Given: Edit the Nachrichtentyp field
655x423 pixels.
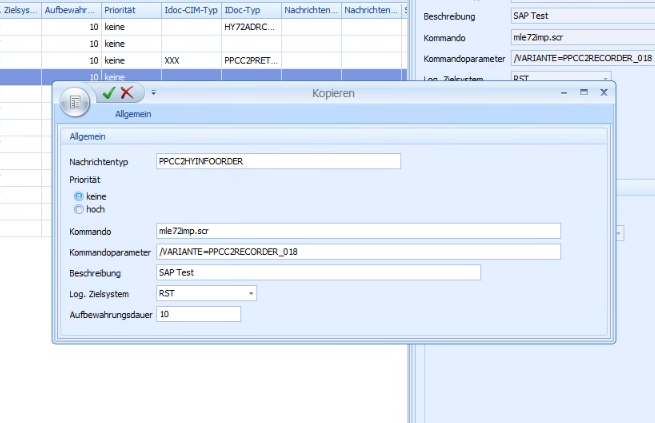Looking at the screenshot, I should pyautogui.click(x=278, y=161).
